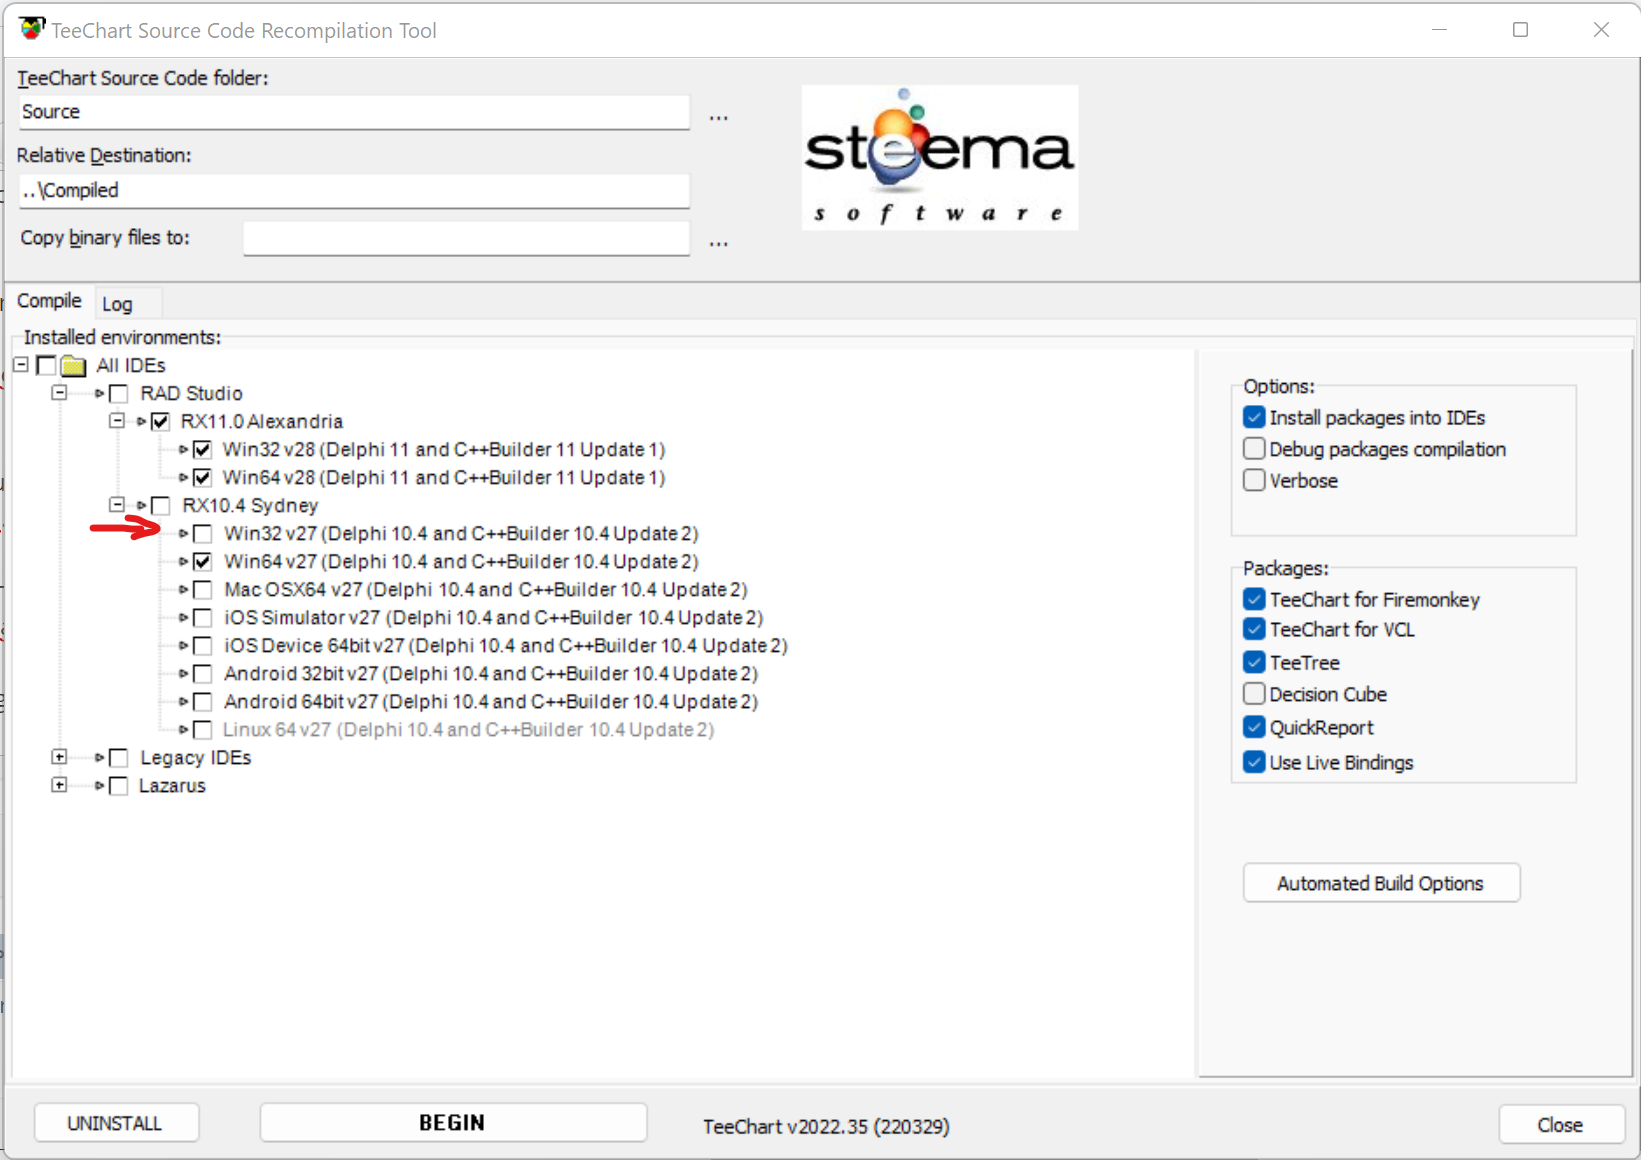
Task: Select the Legacy IDEs tree label
Action: click(x=196, y=757)
